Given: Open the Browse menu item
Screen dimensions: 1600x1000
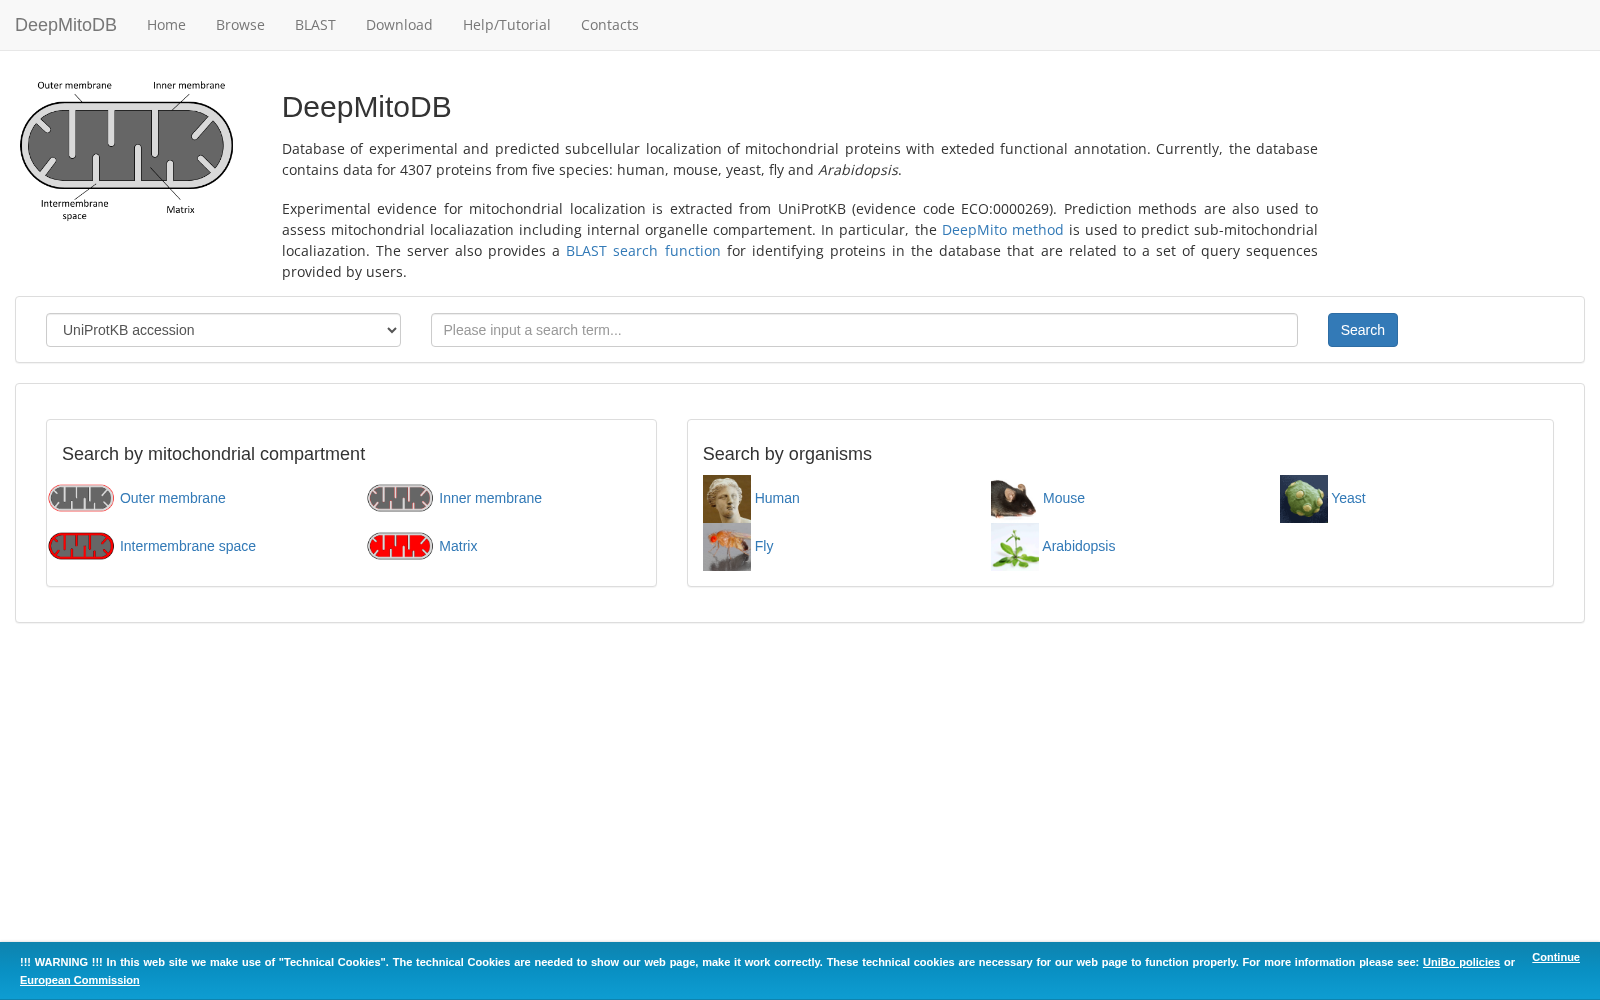Looking at the screenshot, I should coord(240,25).
